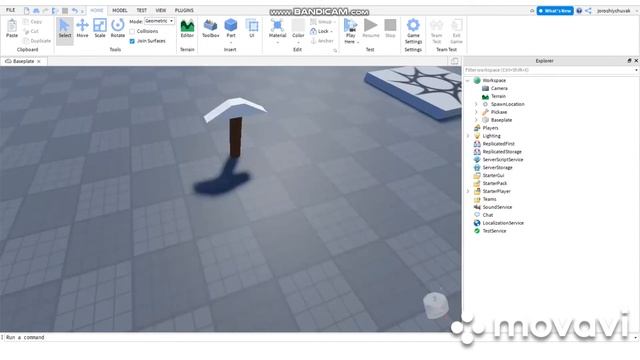Click the new file icon in quick access bar
The width and height of the screenshot is (640, 360).
(x=27, y=11)
